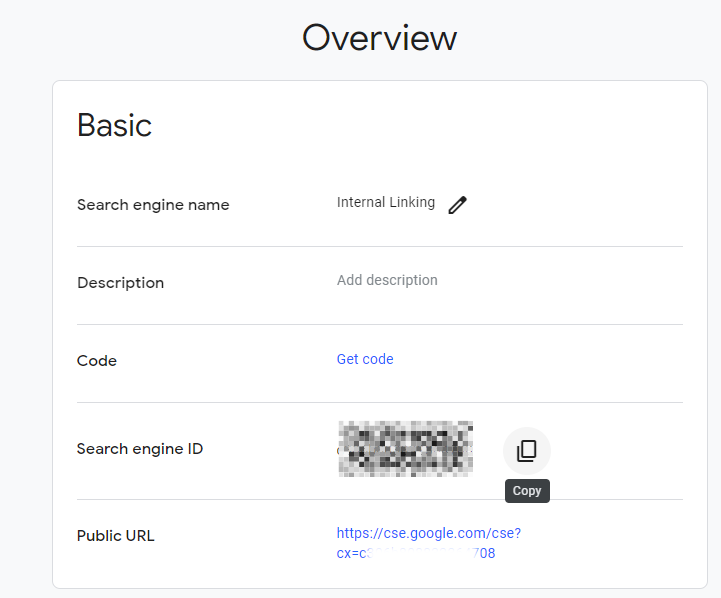Click the Add description field
Screen dimensions: 721x598
[x=387, y=280]
